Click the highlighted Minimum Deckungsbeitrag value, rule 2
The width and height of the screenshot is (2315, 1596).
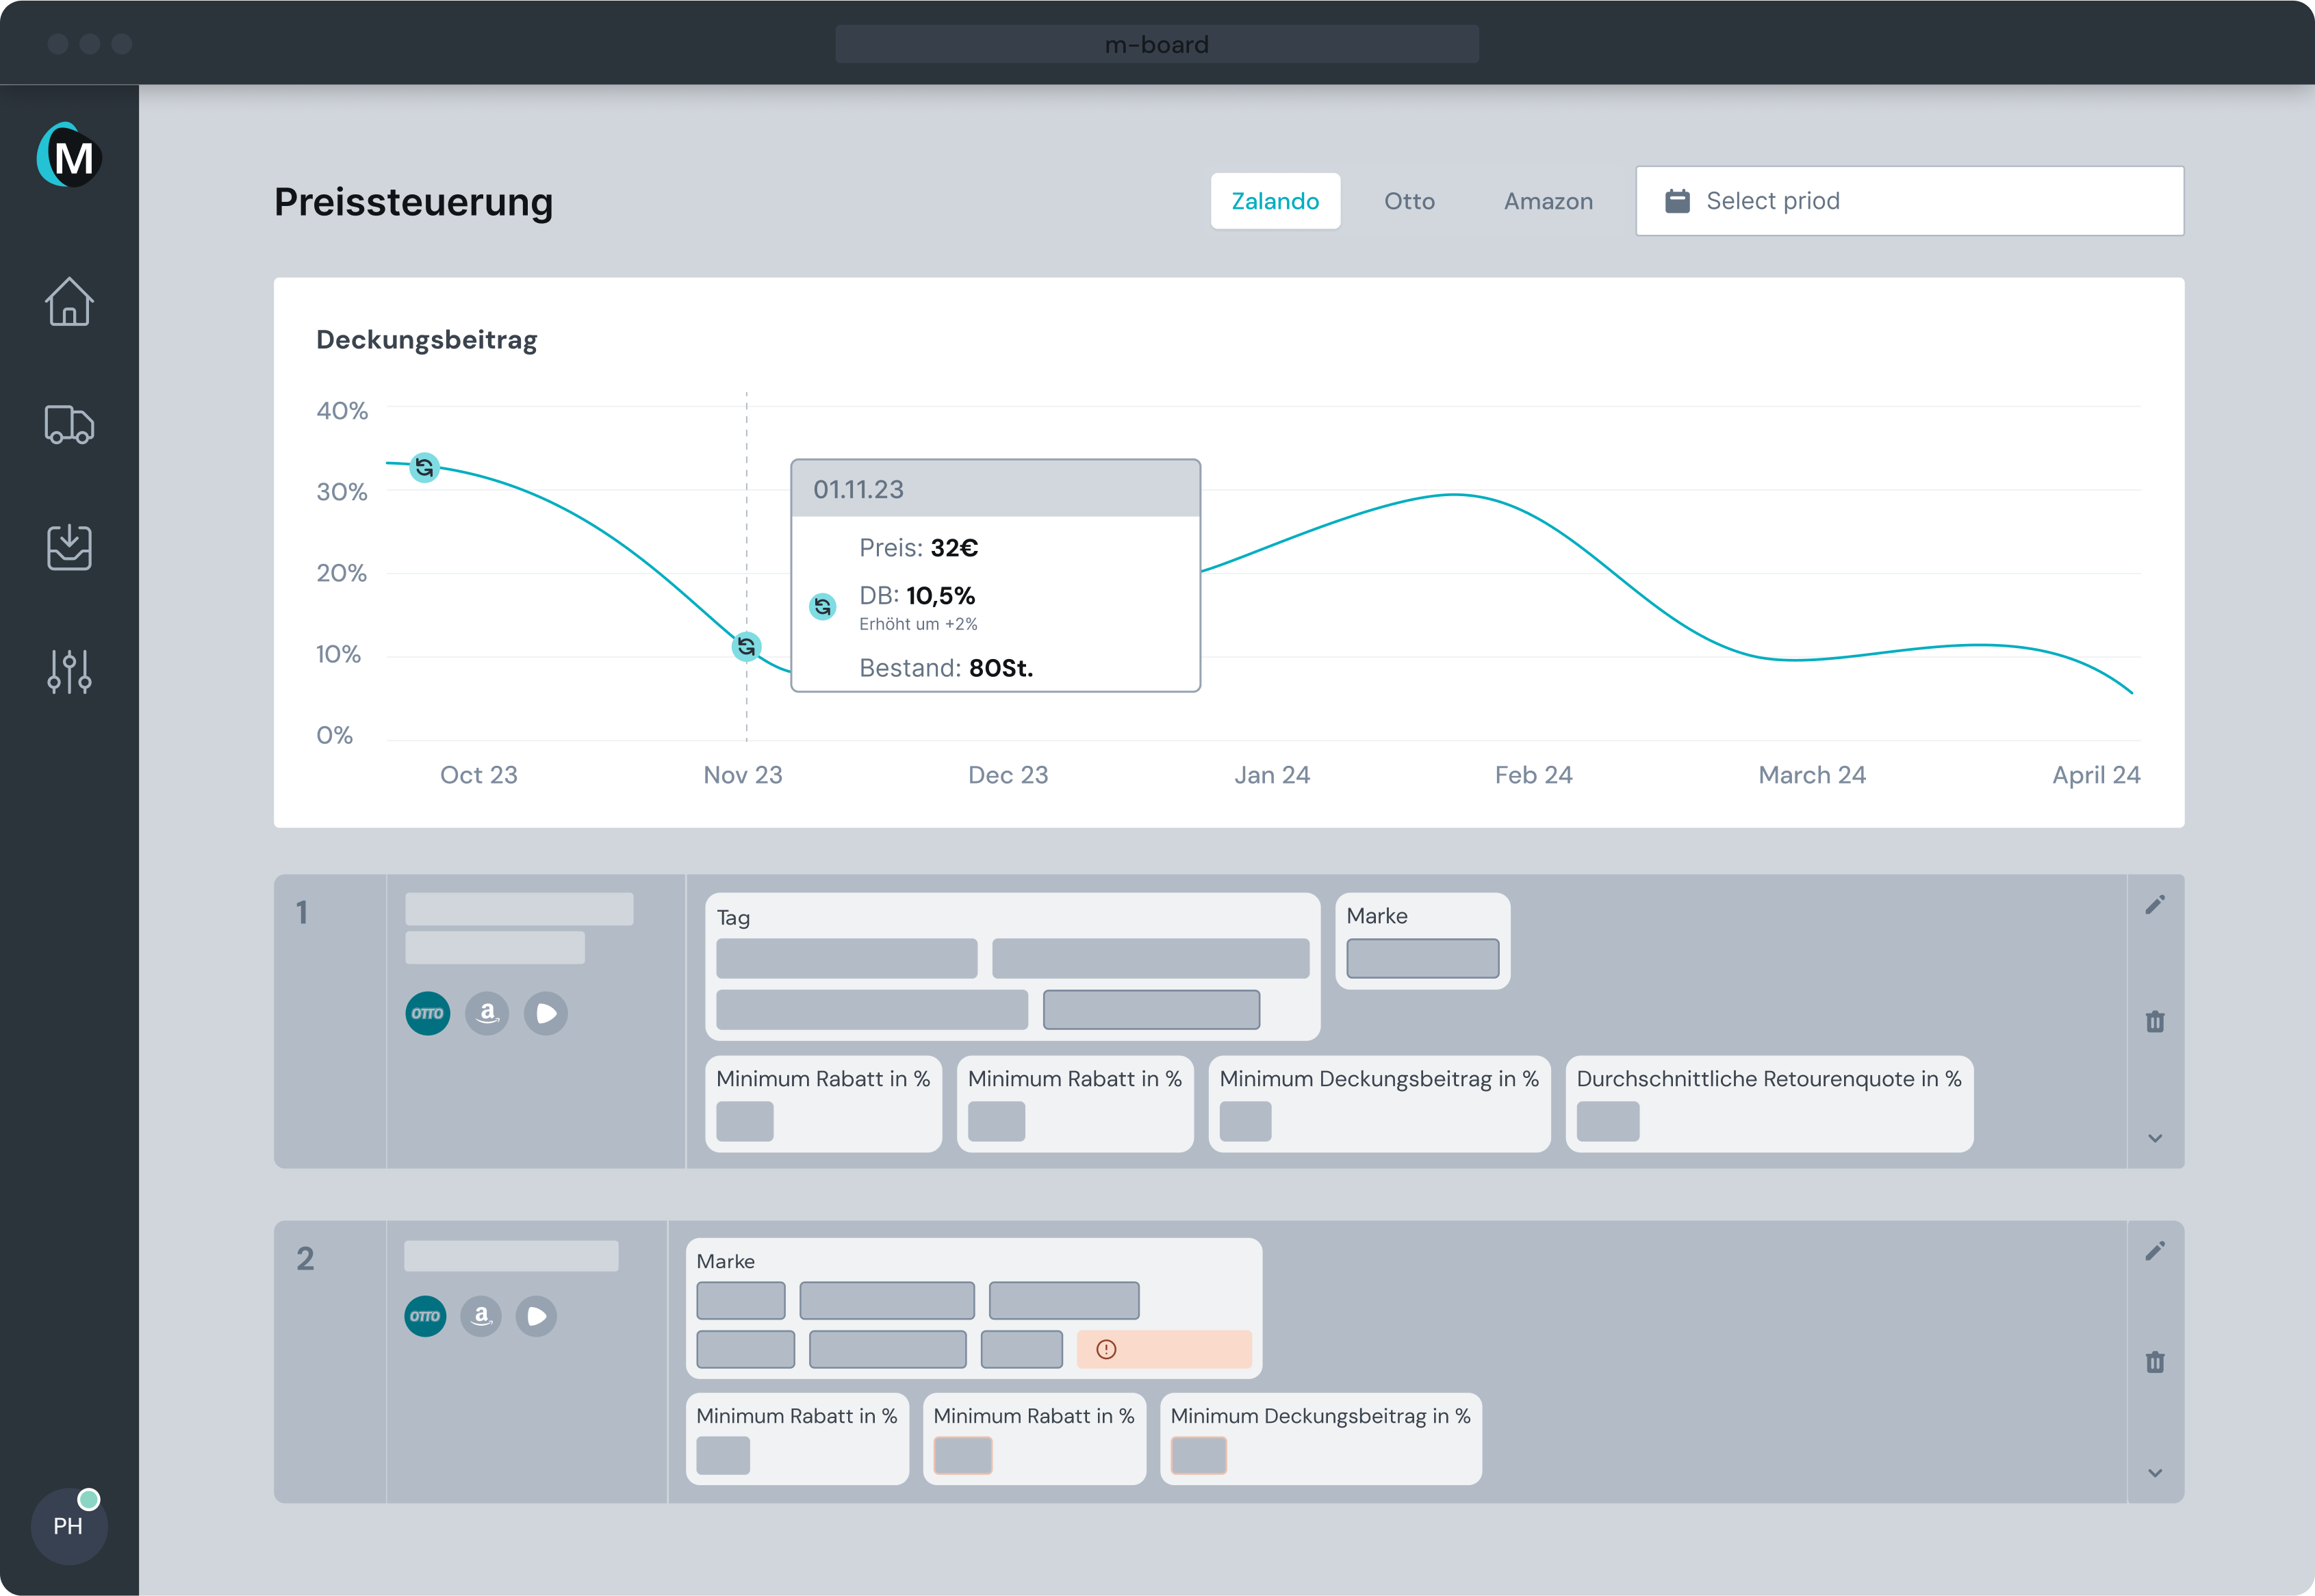coord(1199,1455)
